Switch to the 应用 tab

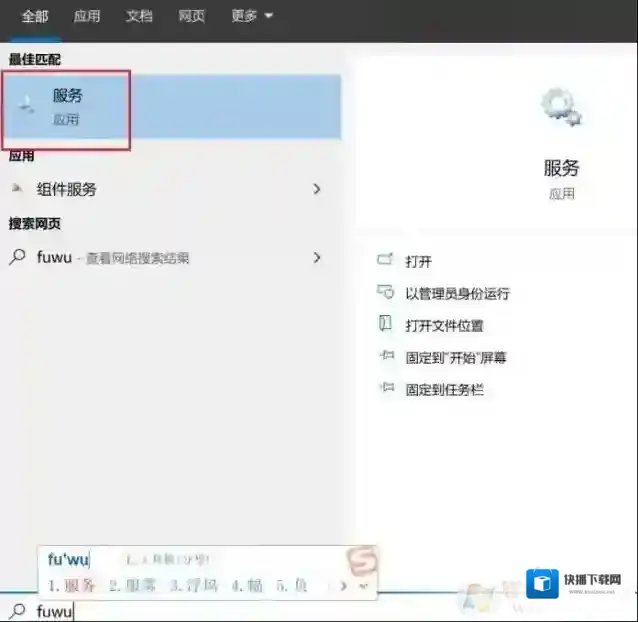point(87,16)
